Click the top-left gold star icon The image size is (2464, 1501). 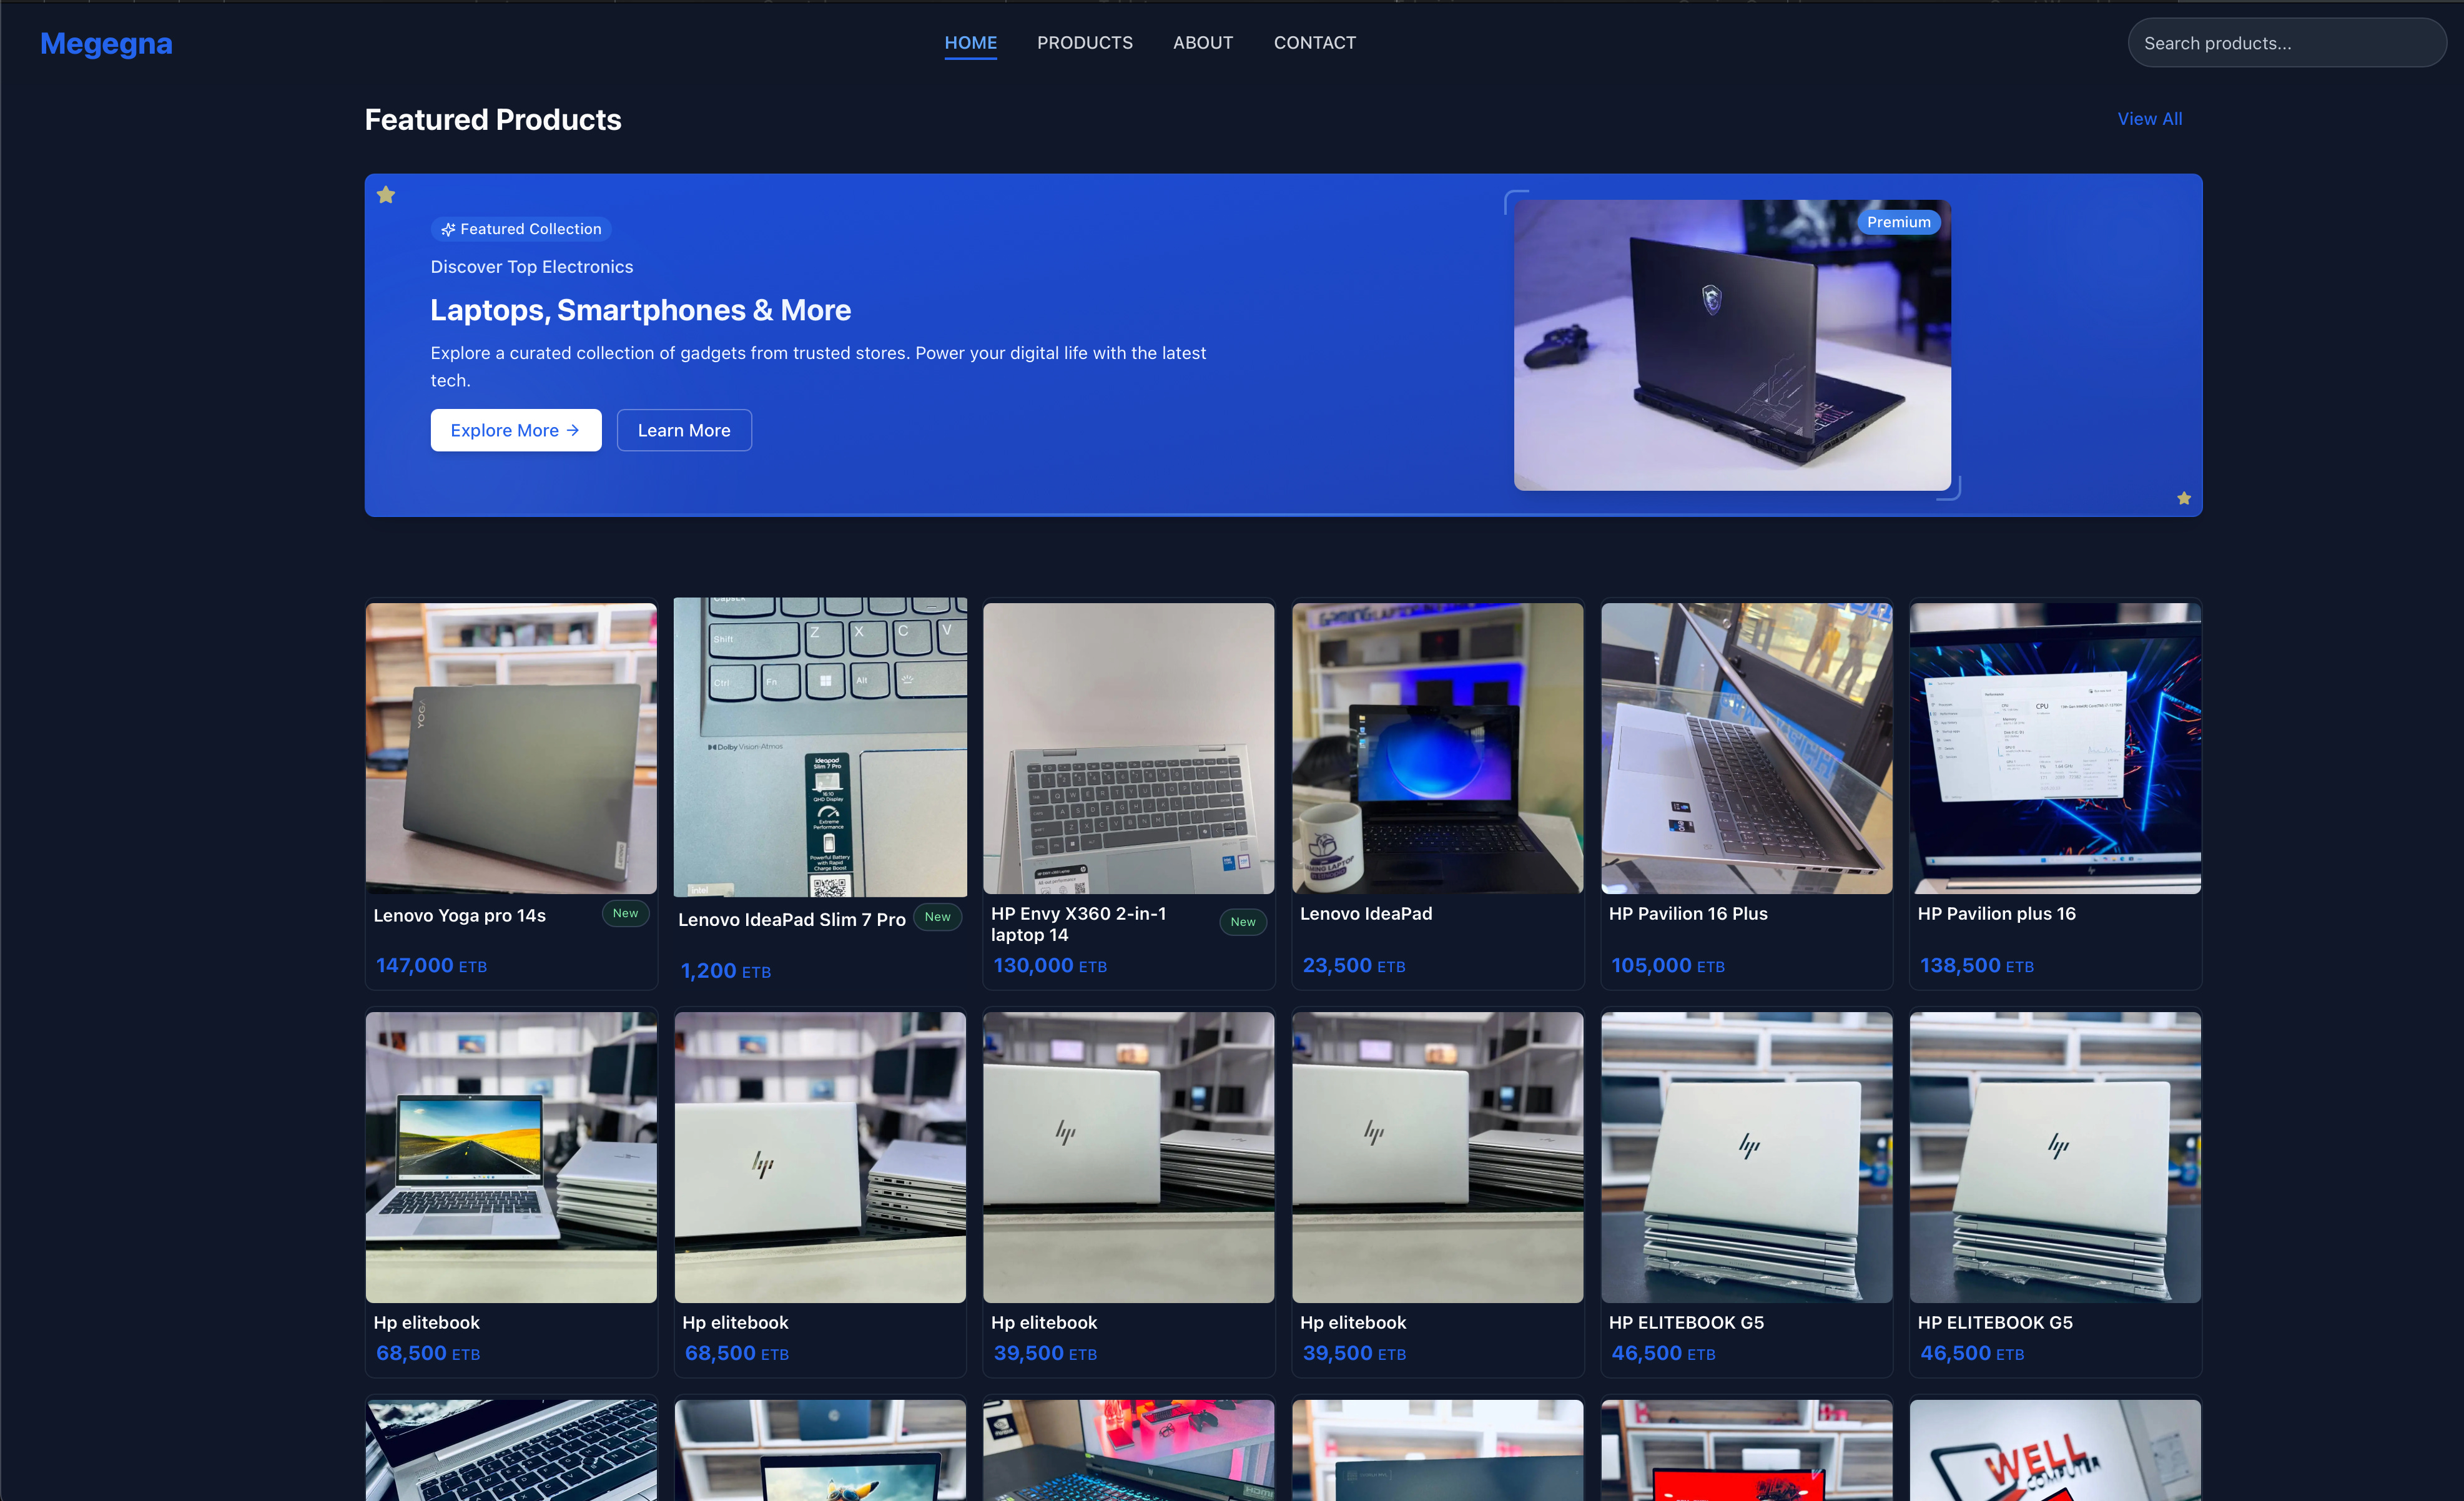pos(386,195)
